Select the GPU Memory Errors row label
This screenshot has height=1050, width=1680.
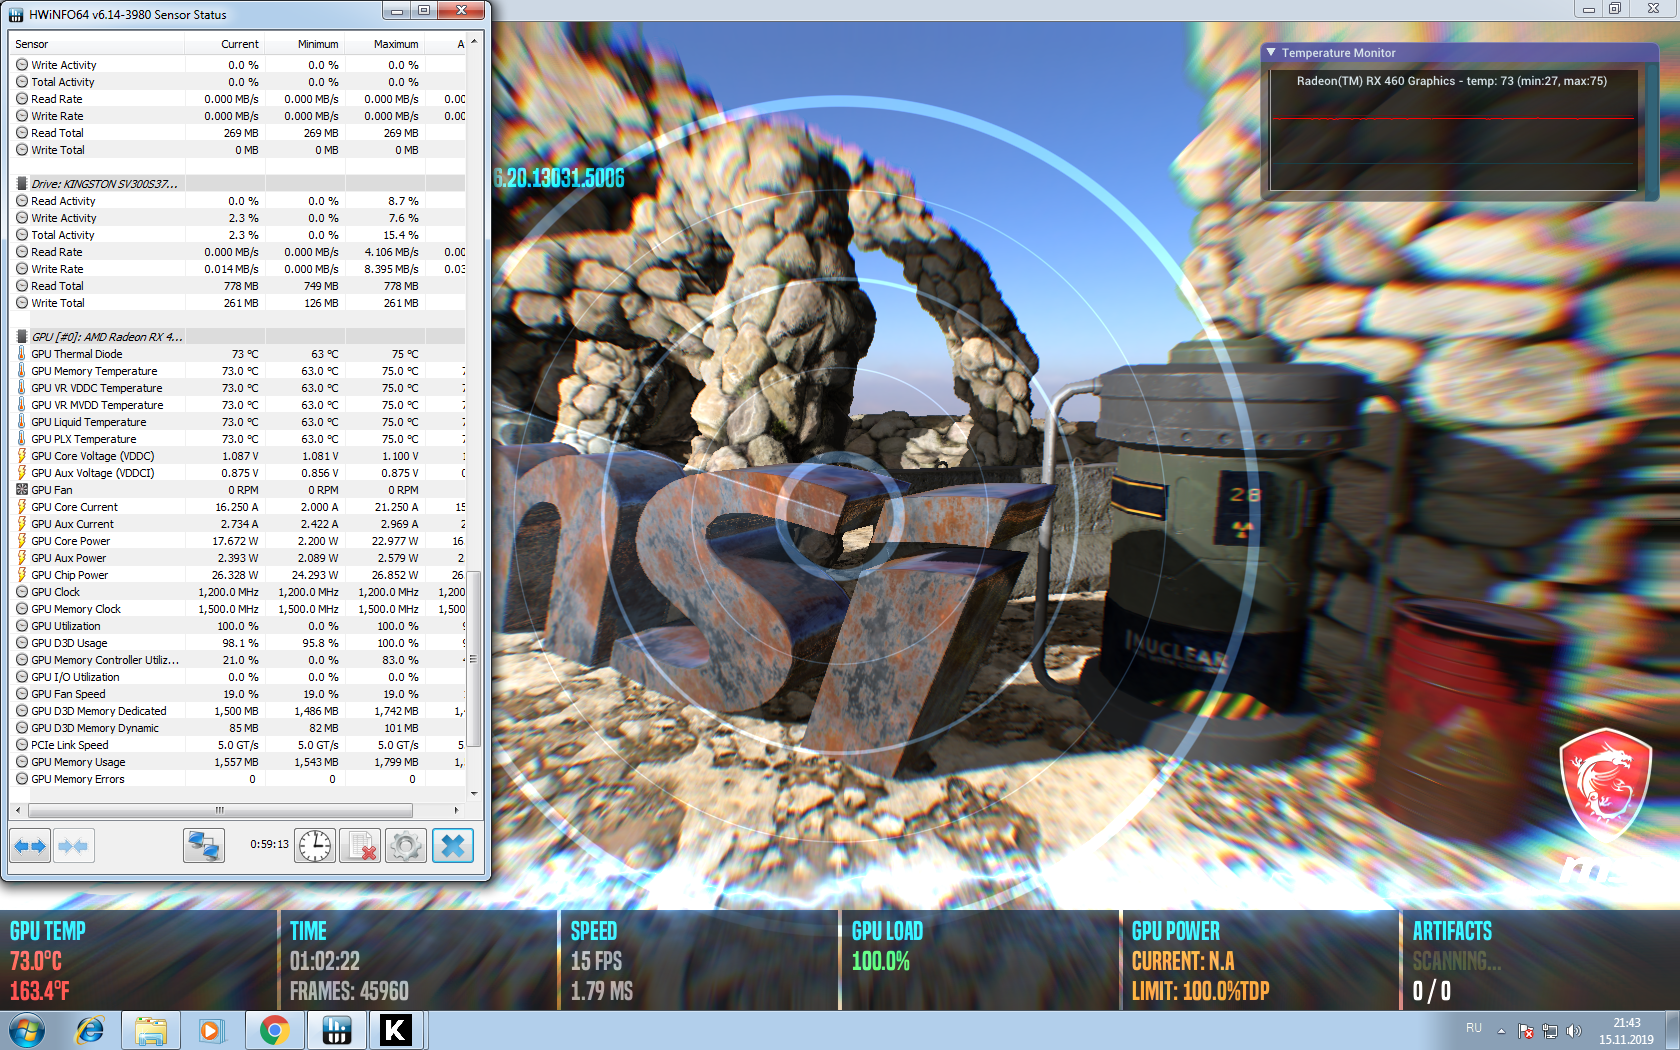(x=77, y=779)
